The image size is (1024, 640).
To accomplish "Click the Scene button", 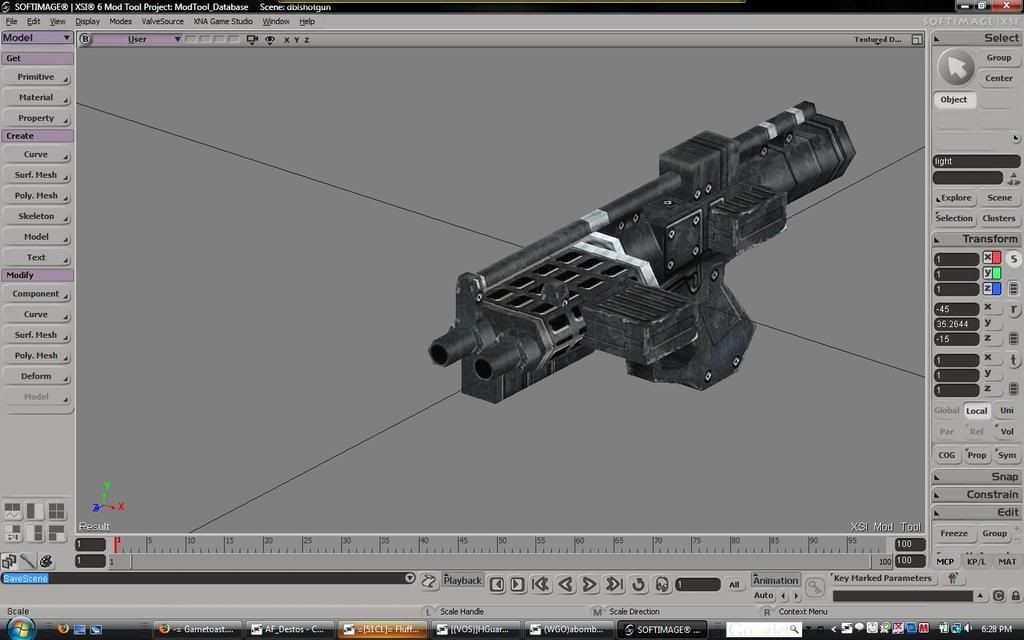I will [x=999, y=198].
